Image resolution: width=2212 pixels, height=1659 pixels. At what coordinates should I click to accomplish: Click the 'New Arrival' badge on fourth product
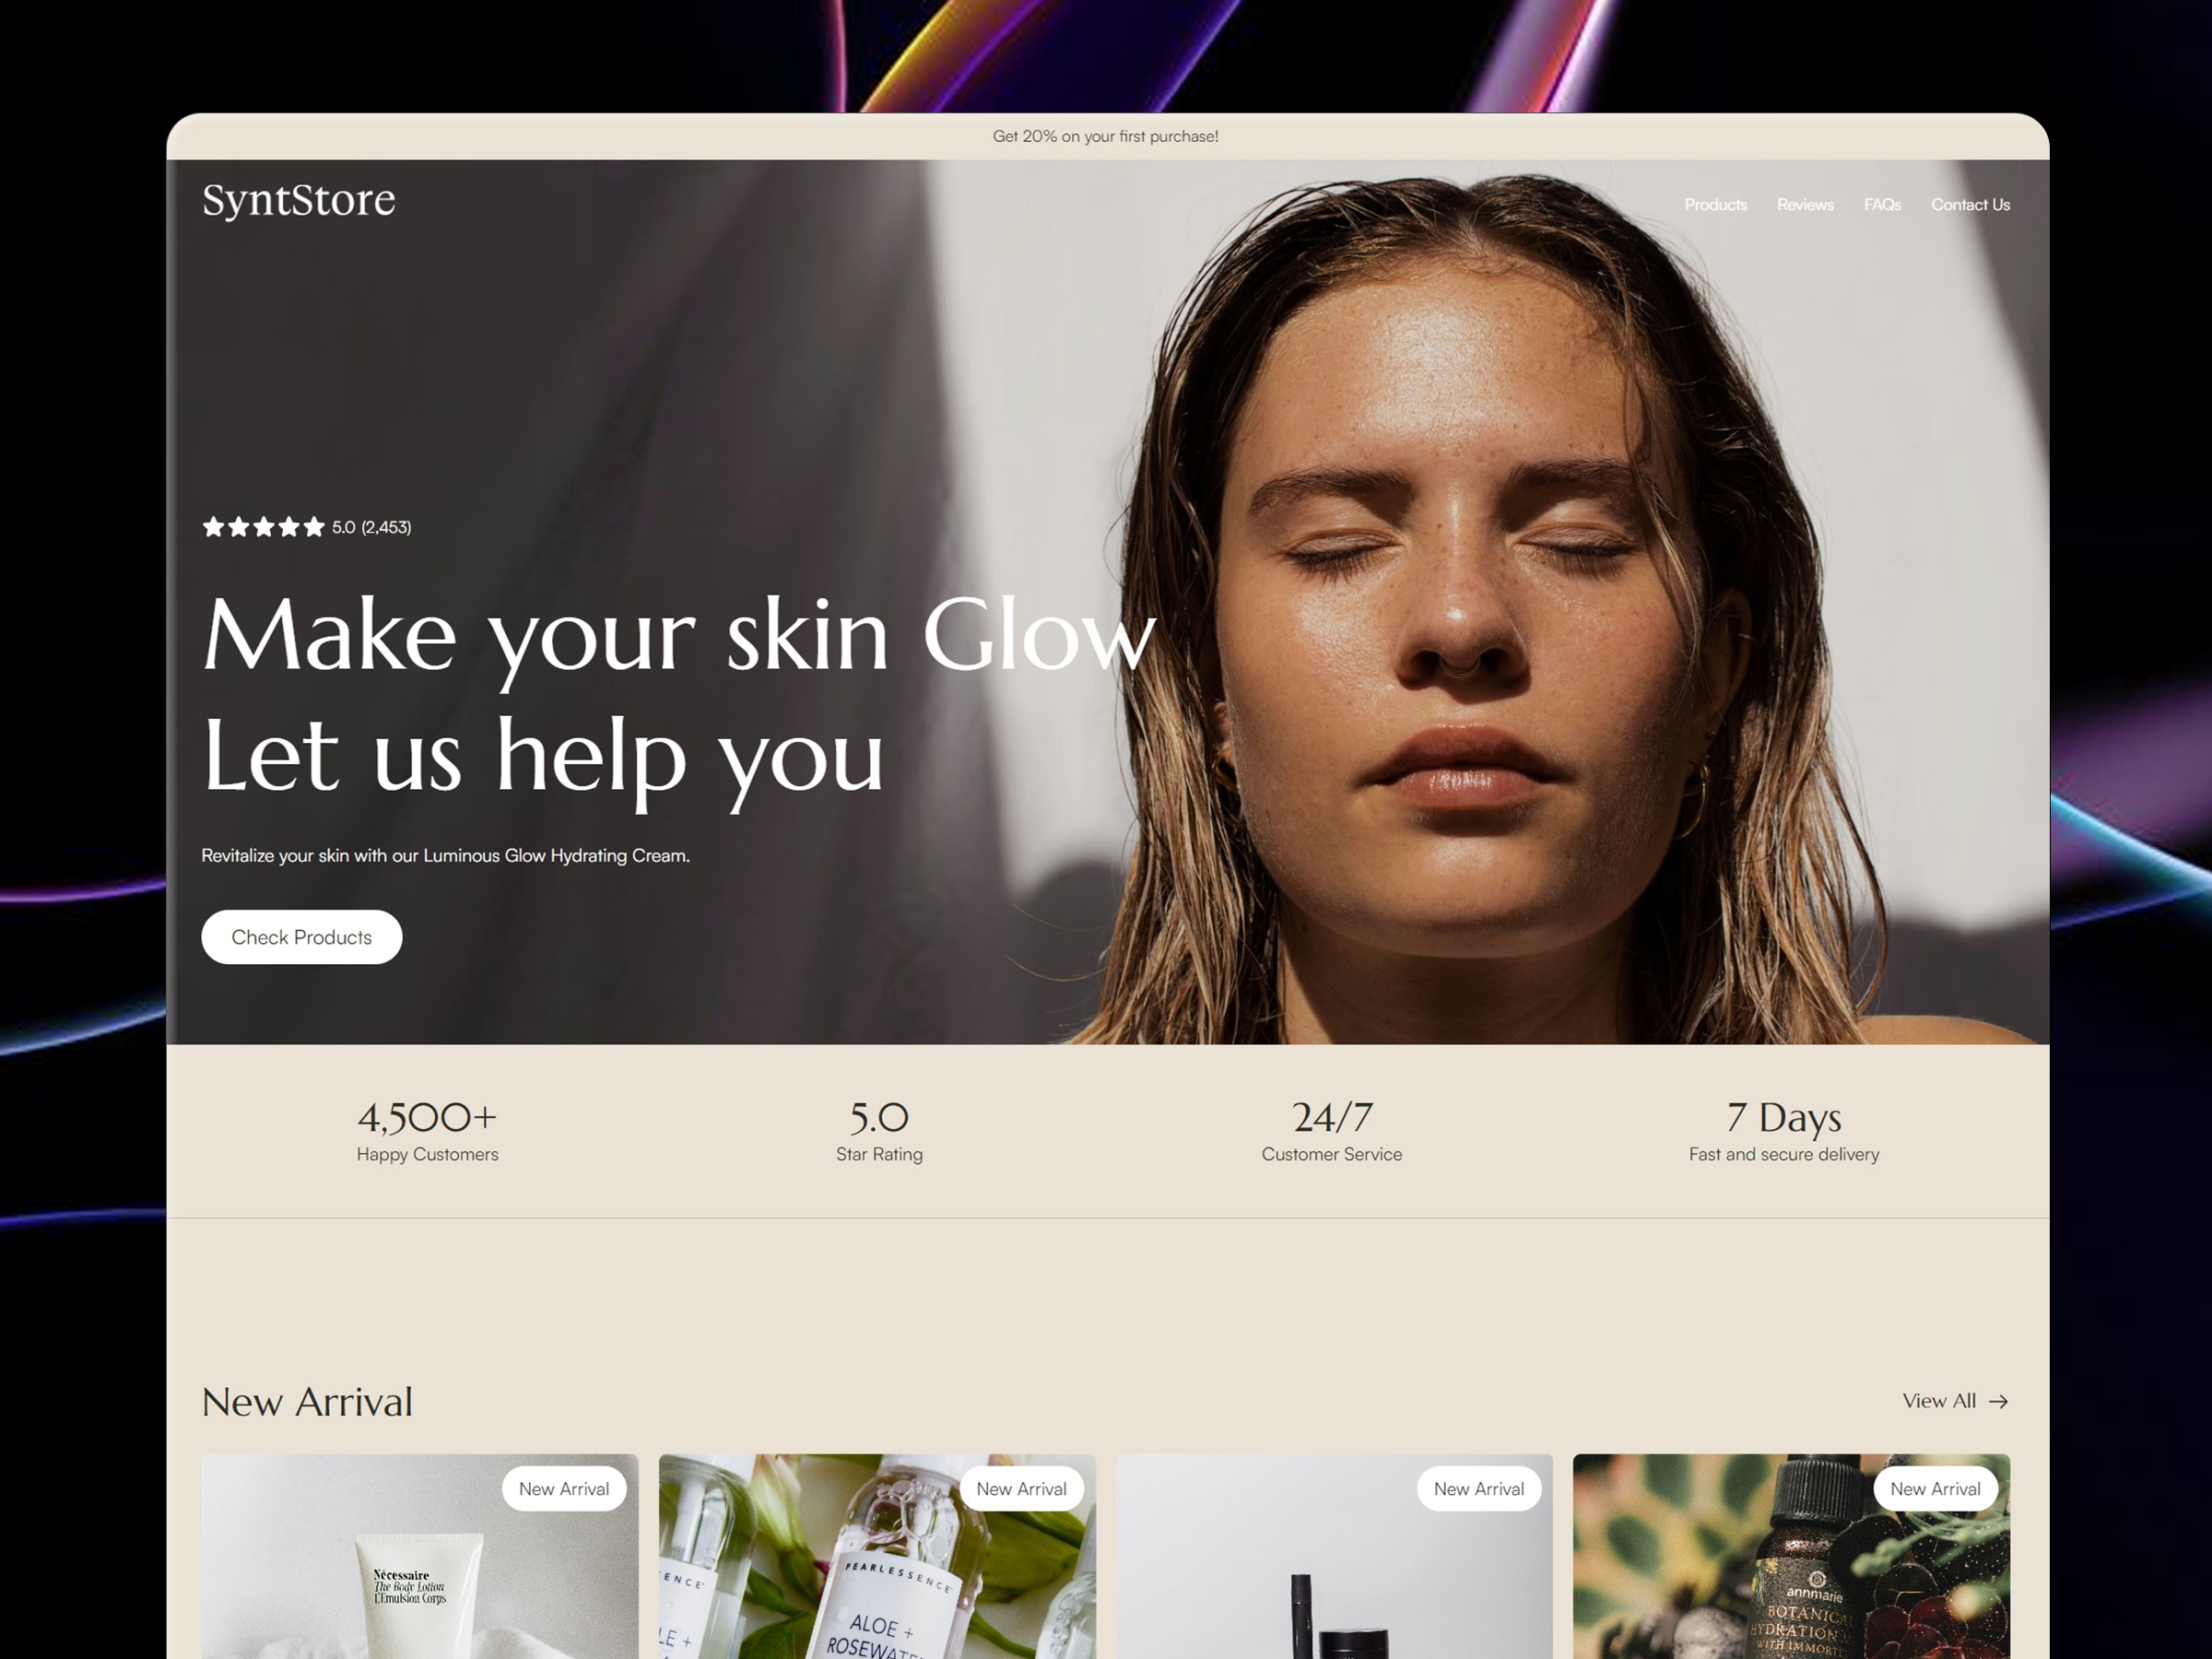pyautogui.click(x=1930, y=1490)
